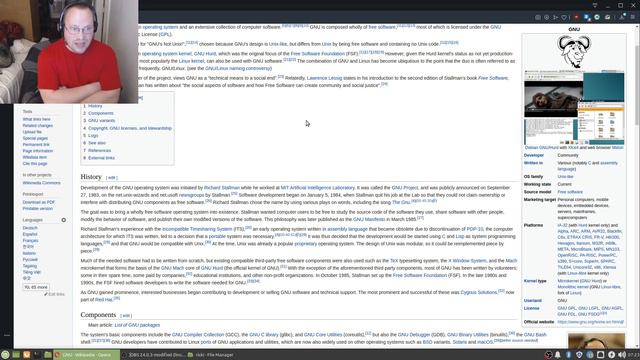Click the pencil Edit links icon

click(x=46, y=294)
